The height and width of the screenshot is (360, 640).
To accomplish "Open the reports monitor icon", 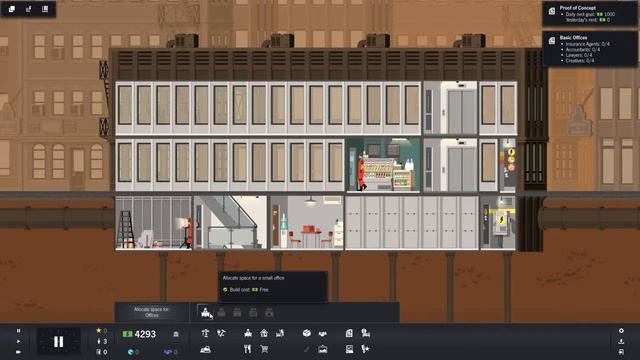I will click(349, 349).
